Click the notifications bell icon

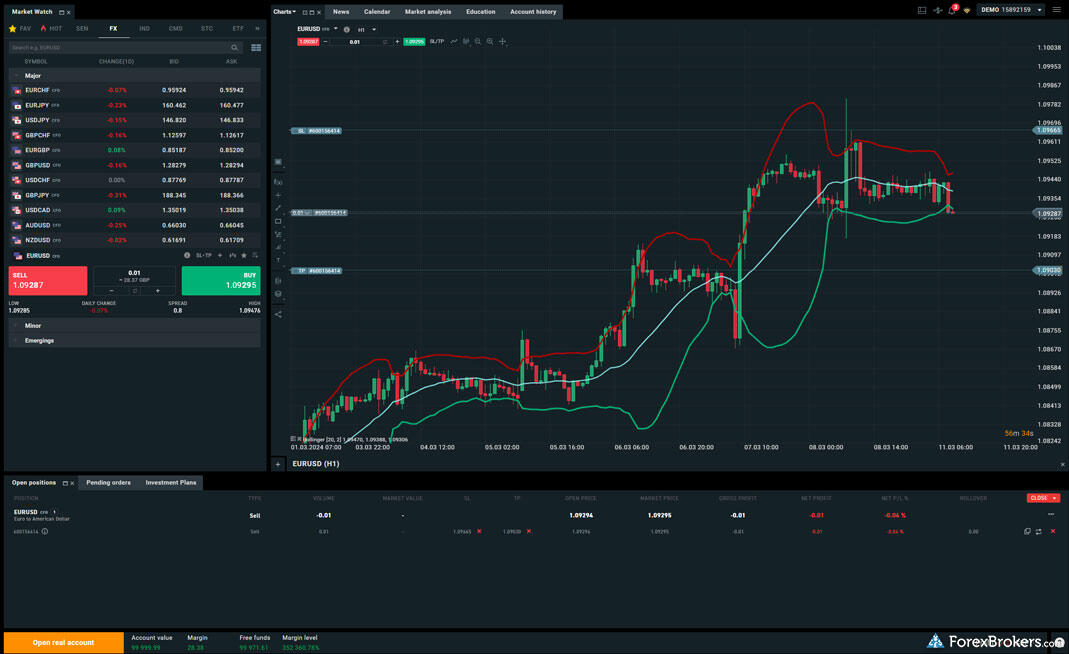[951, 10]
